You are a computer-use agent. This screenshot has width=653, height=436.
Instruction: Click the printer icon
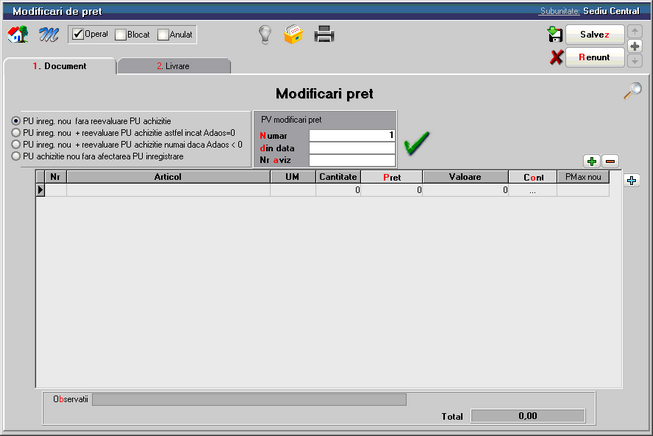click(x=324, y=34)
